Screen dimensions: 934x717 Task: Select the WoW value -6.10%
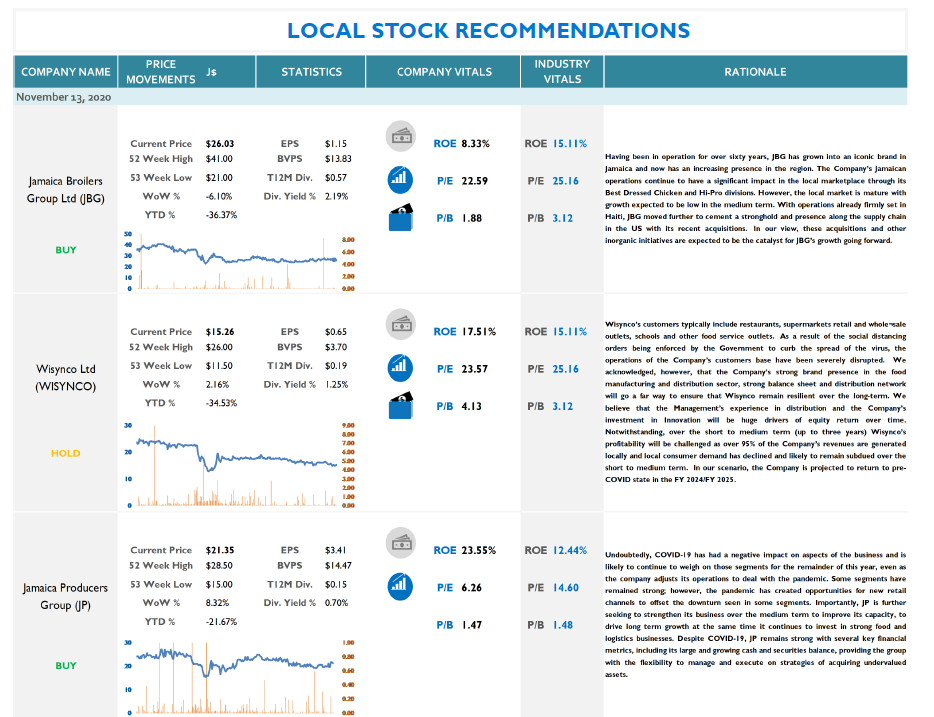pos(219,197)
